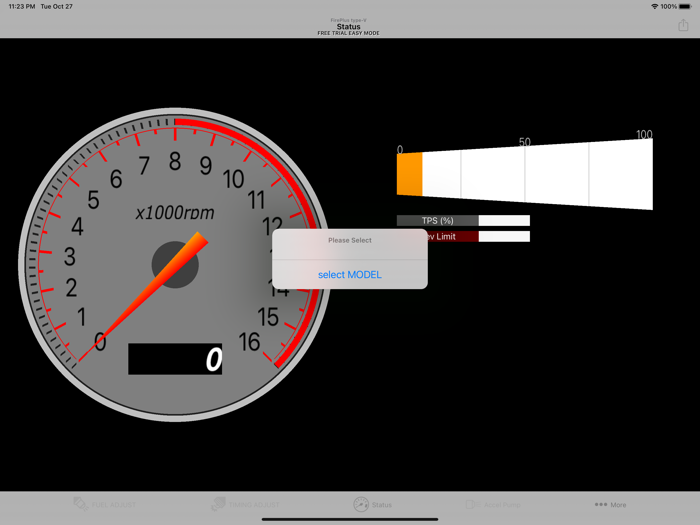Tap the Rev Limit label
700x525 pixels.
point(452,237)
